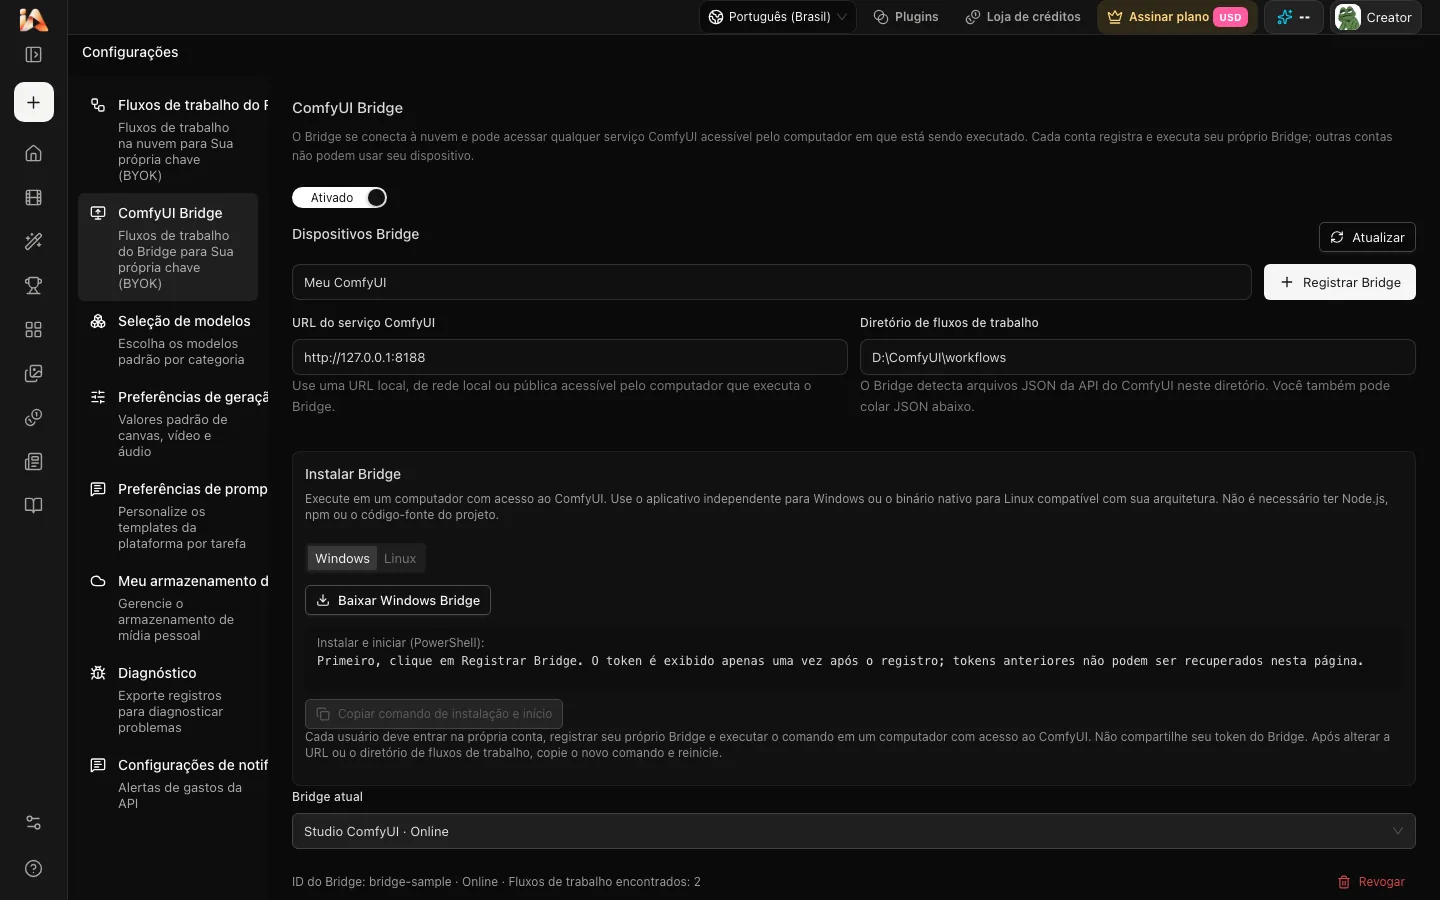Viewport: 1440px width, 900px height.
Task: Click the URL do serviço ComfyUI field
Action: [569, 357]
